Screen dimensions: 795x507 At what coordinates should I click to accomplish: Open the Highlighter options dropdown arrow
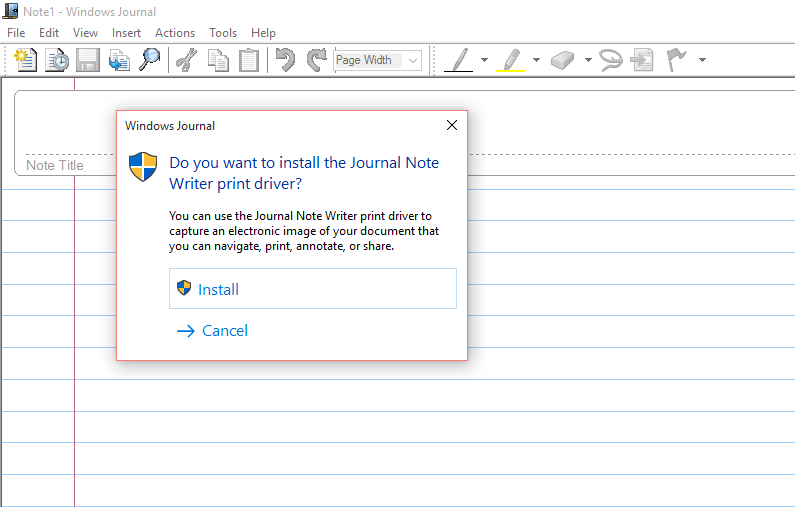click(536, 60)
